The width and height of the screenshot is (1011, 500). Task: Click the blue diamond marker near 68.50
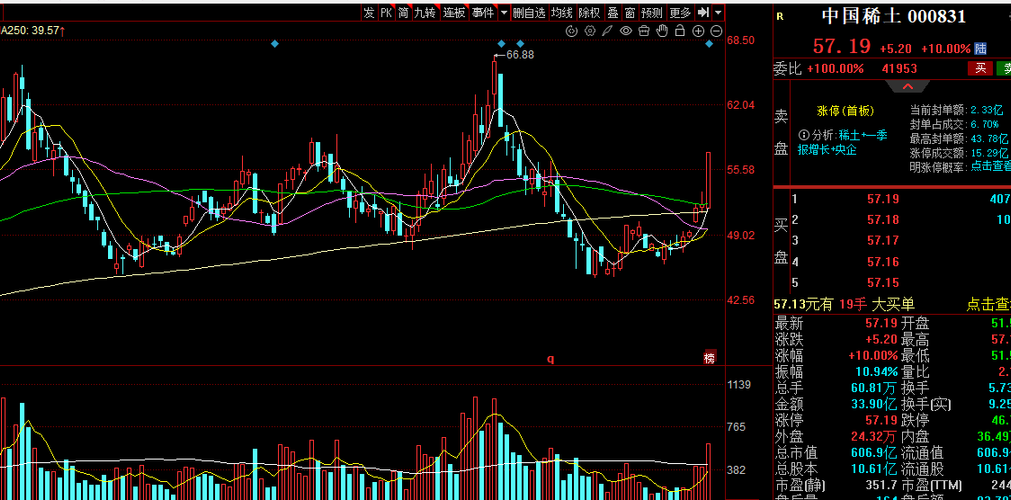point(709,43)
